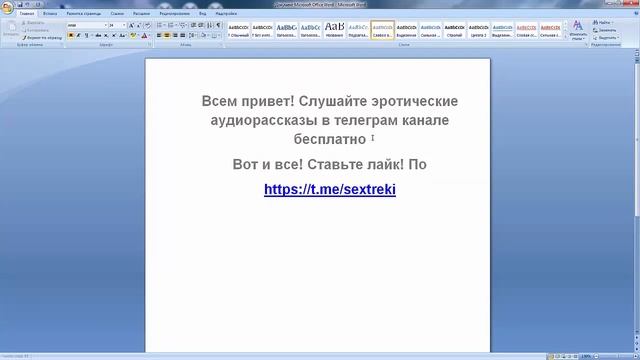Open the https://t.me/sextreki link
Viewport: 640px width, 360px height.
330,189
